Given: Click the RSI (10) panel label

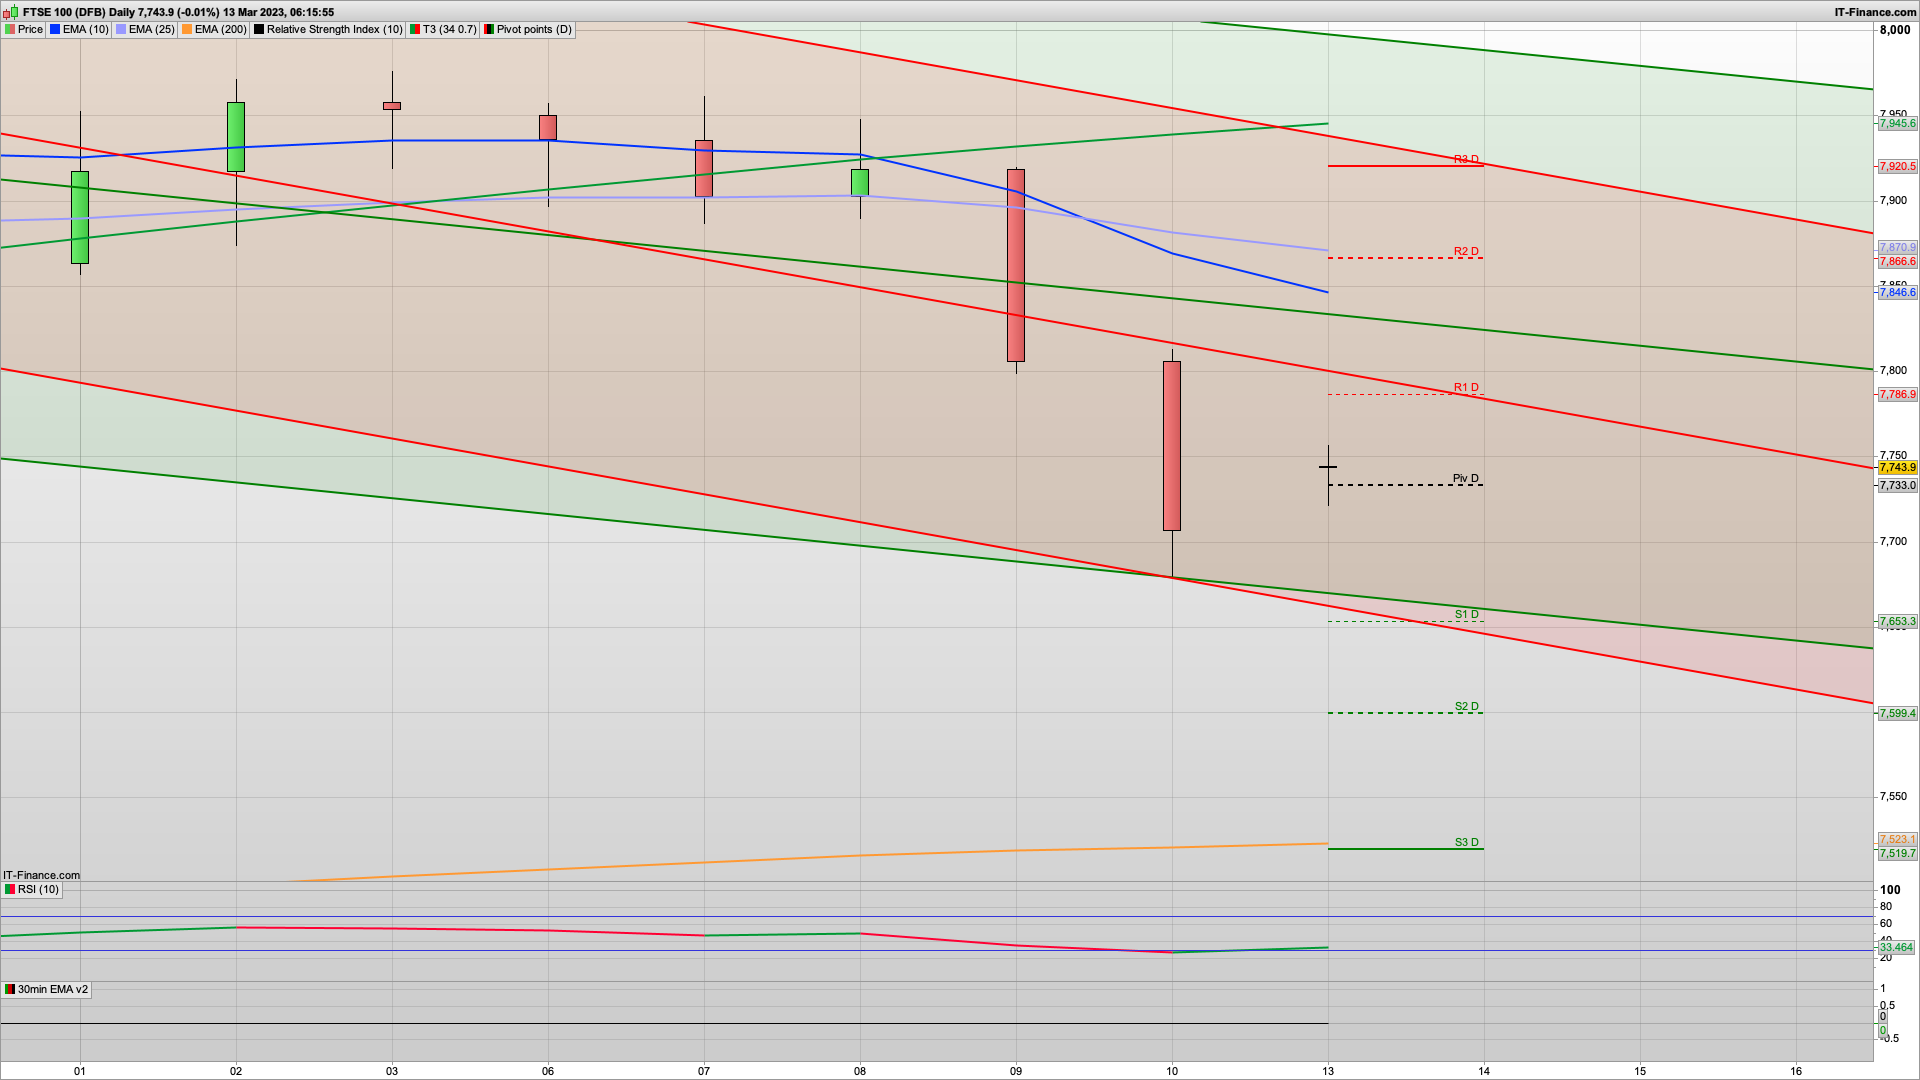Looking at the screenshot, I should click(38, 889).
